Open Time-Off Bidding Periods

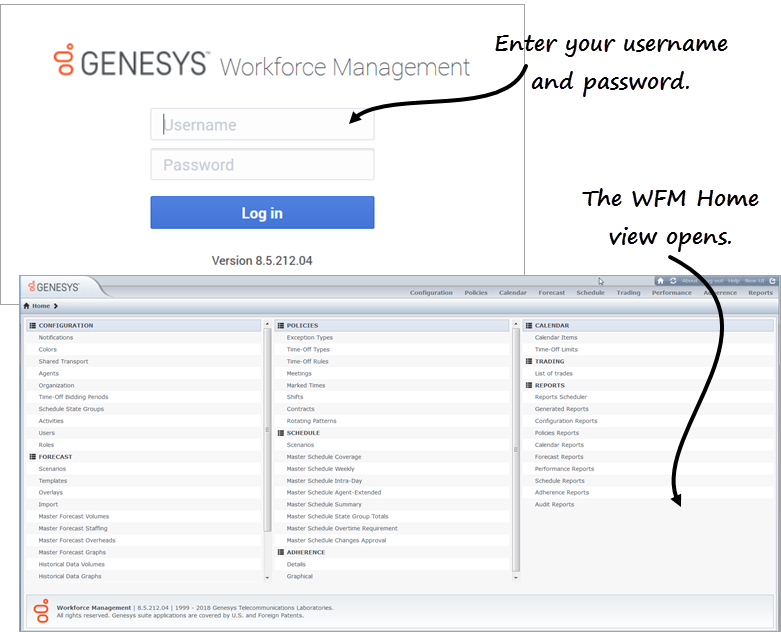(x=73, y=397)
